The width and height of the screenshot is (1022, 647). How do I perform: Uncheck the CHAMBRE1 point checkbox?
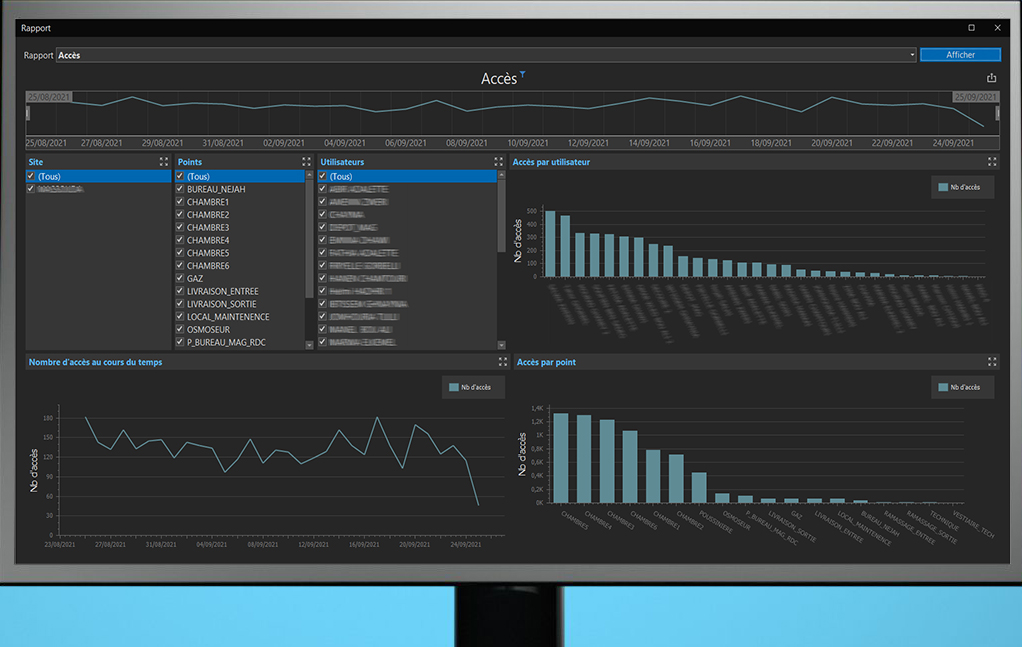(x=180, y=202)
